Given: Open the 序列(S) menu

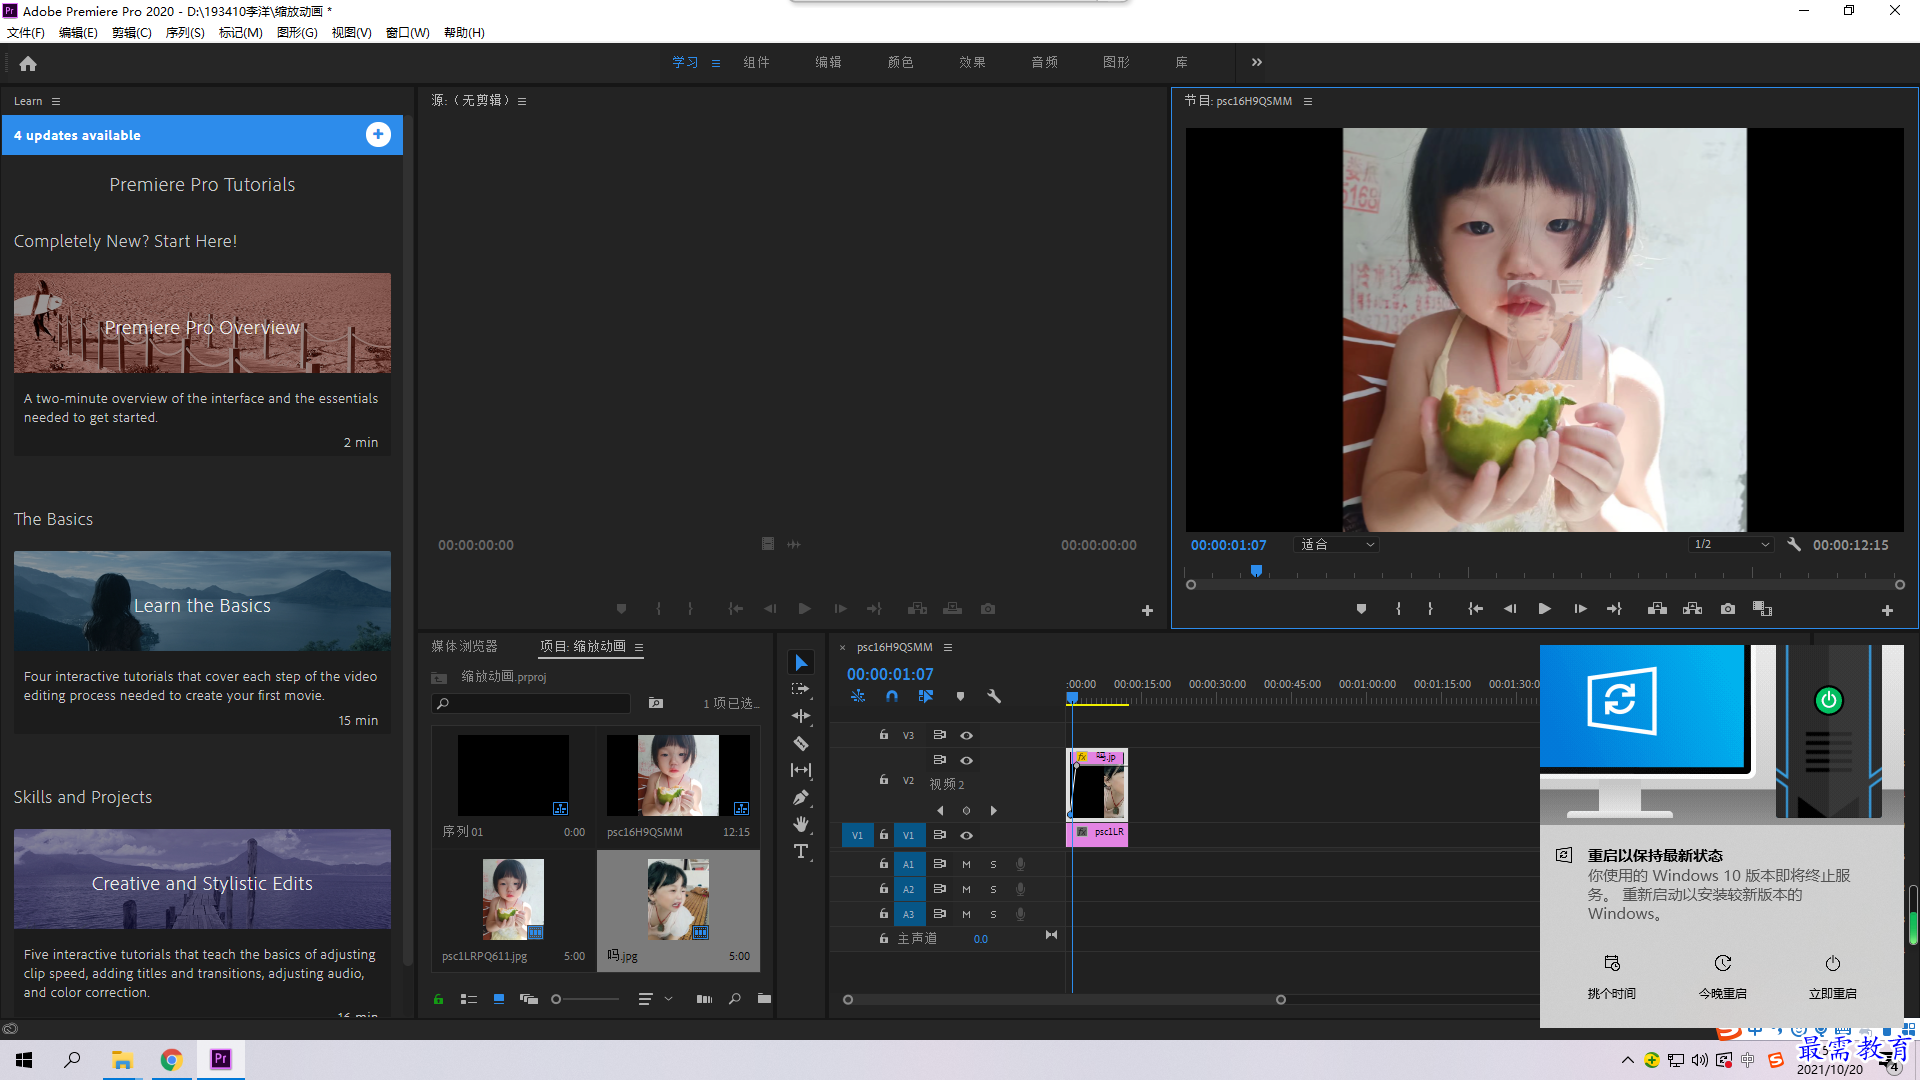Looking at the screenshot, I should click(185, 33).
